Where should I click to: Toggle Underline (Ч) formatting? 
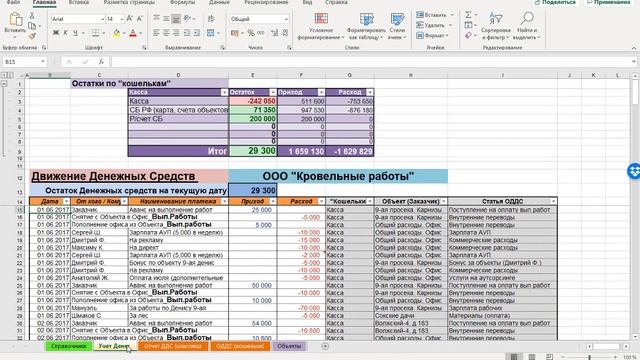(x=75, y=33)
